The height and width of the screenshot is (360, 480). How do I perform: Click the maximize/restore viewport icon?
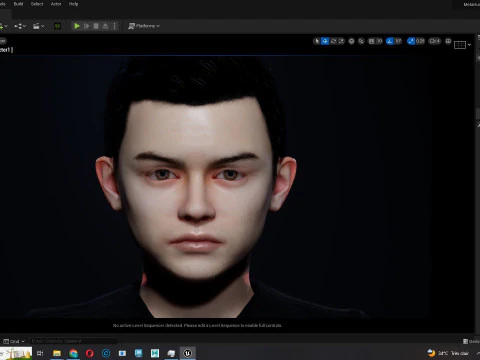point(448,41)
